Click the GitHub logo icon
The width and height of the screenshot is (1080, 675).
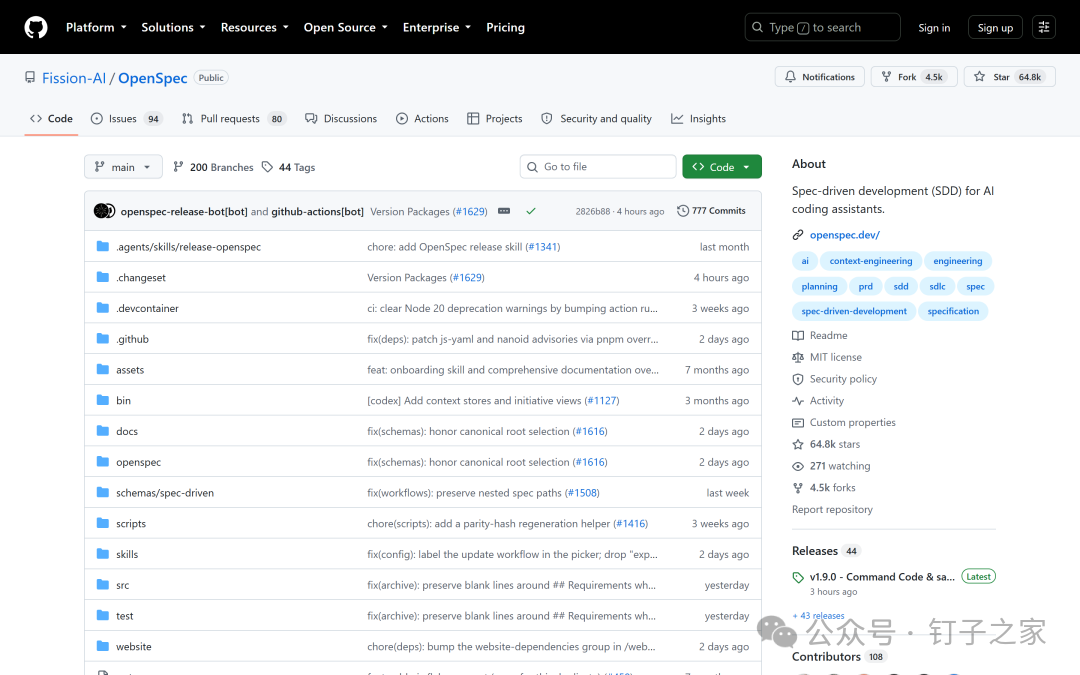click(36, 28)
